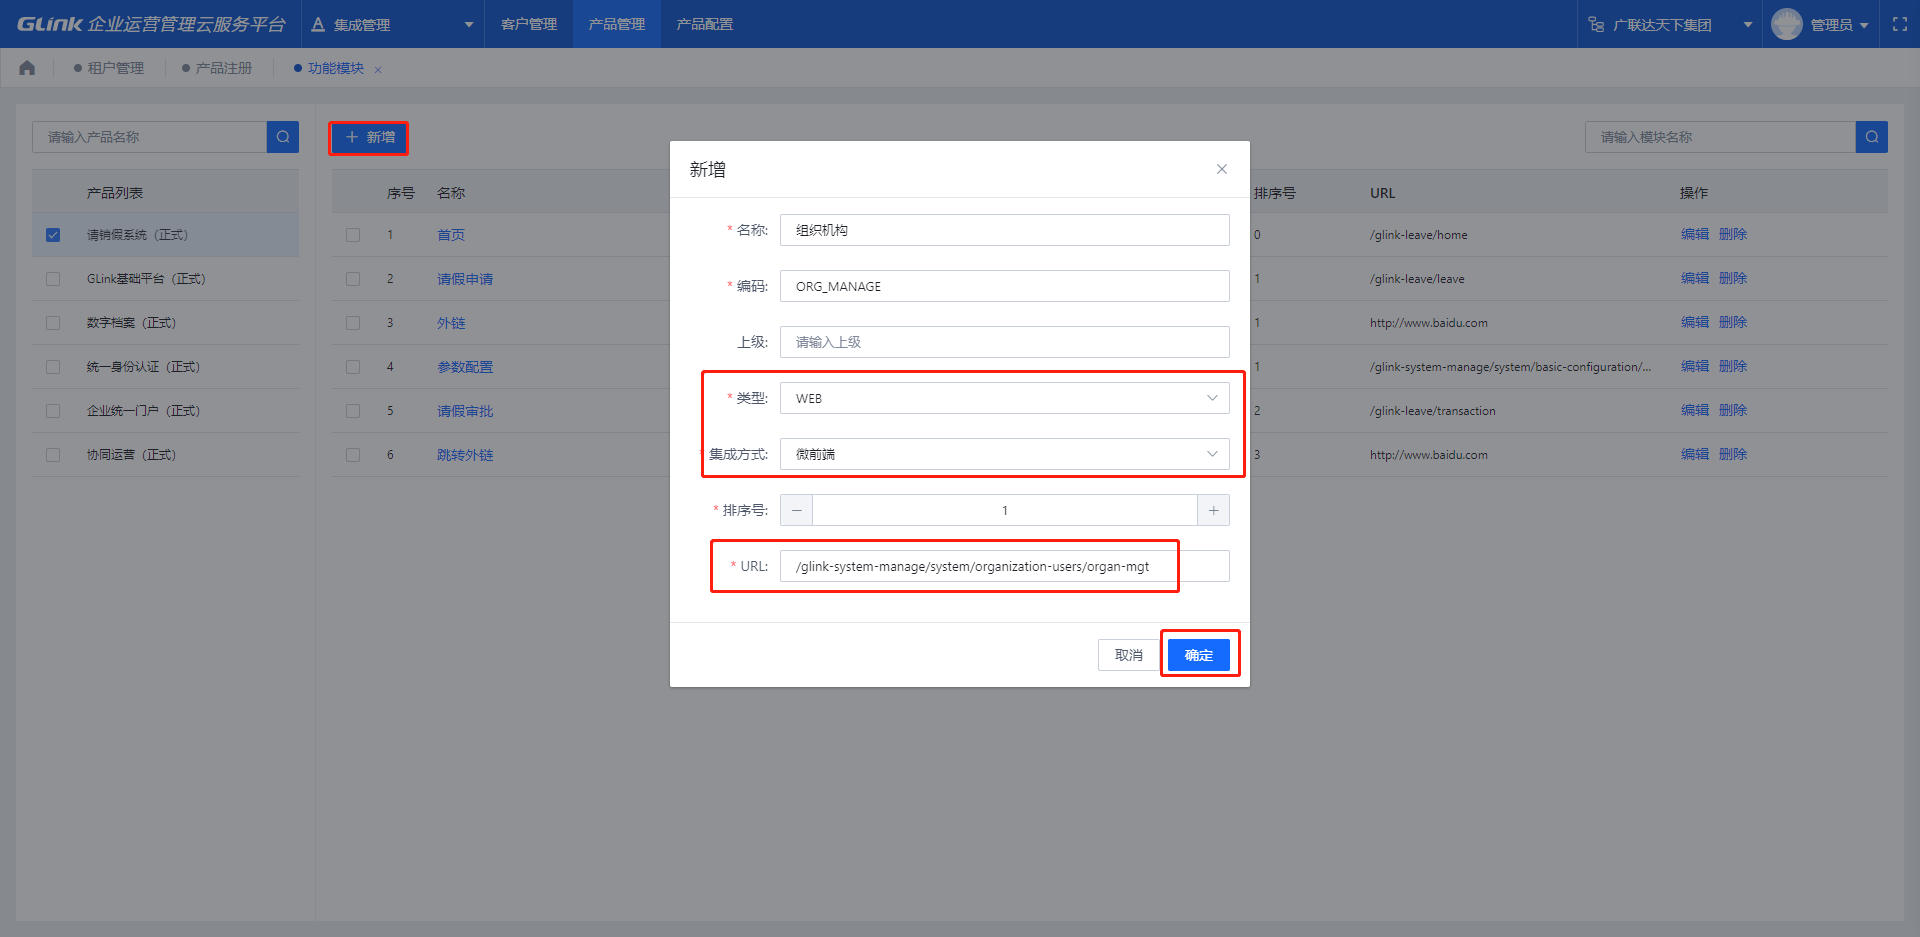Click 编辑 for the 首页 row
This screenshot has width=1920, height=937.
[1695, 234]
